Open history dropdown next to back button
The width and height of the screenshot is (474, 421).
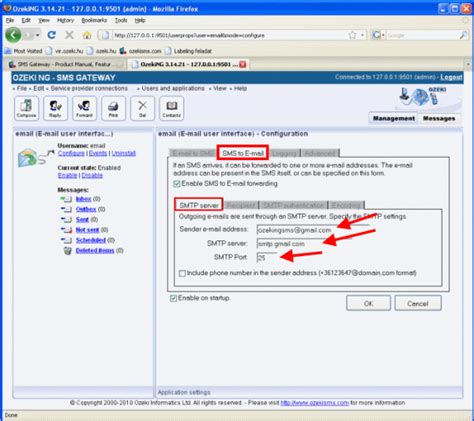coord(37,35)
